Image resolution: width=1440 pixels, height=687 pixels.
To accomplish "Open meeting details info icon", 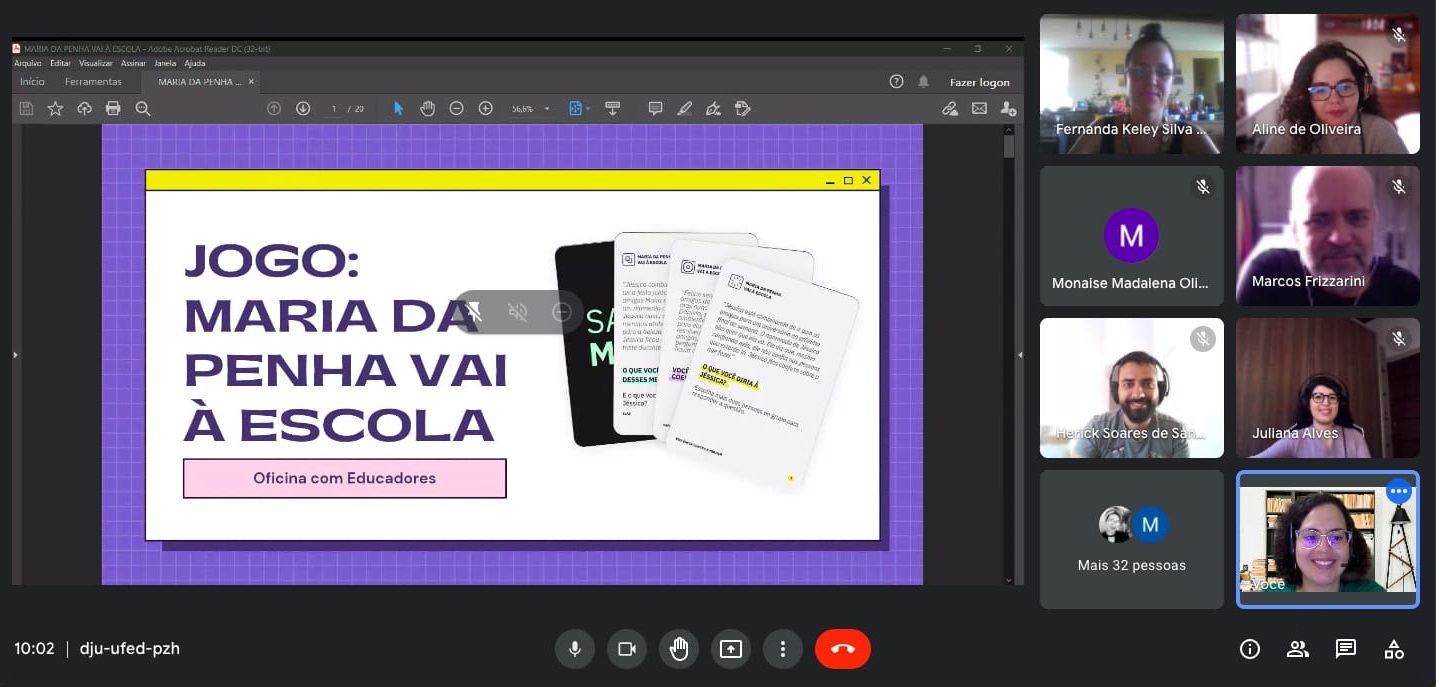I will 1250,649.
